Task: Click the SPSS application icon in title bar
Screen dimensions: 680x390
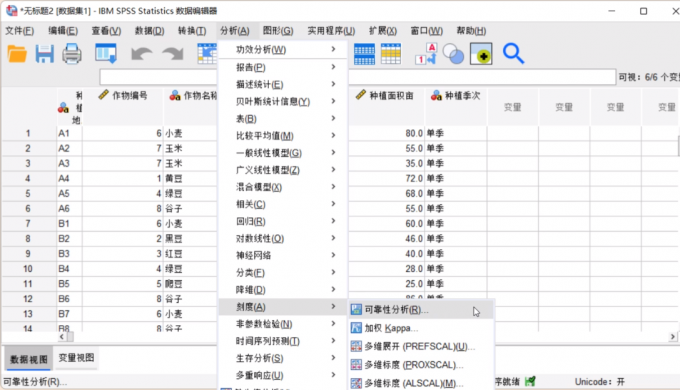Action: point(11,11)
